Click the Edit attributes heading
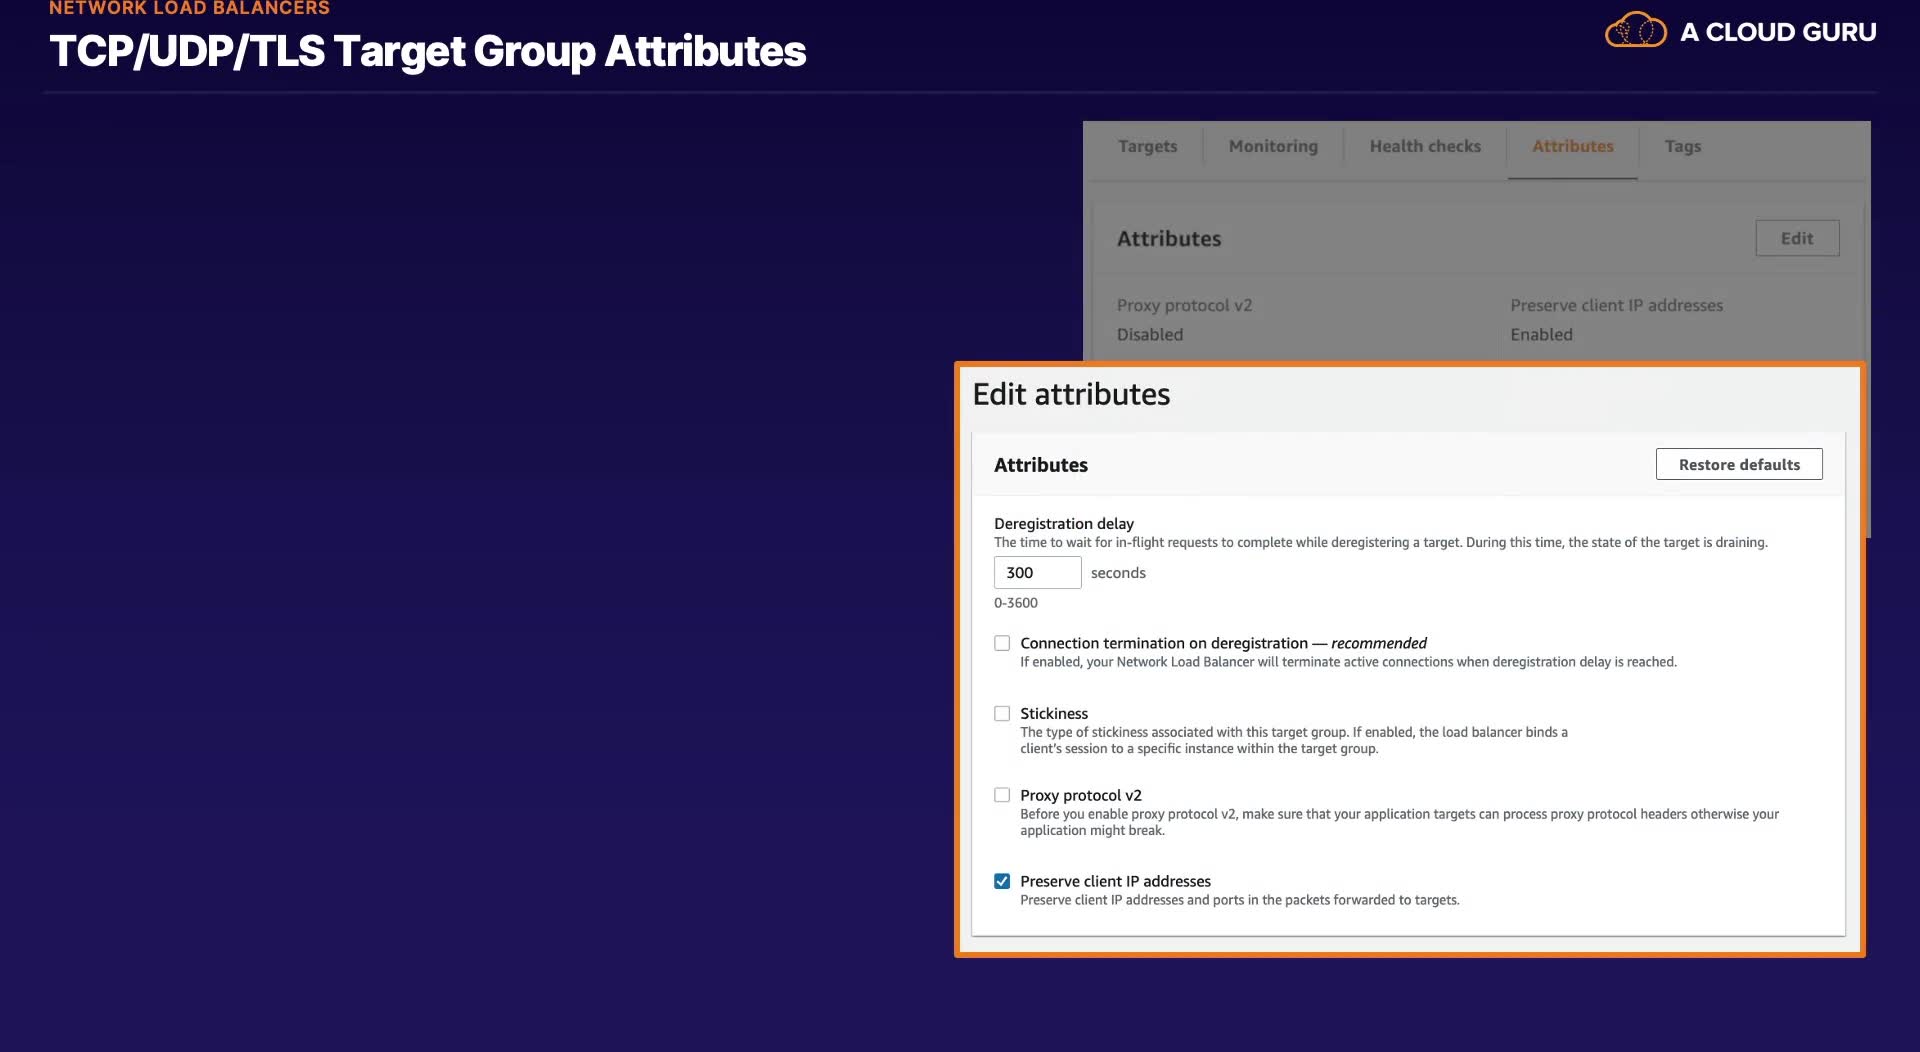Screen dimensions: 1920x1052 (x=1071, y=394)
